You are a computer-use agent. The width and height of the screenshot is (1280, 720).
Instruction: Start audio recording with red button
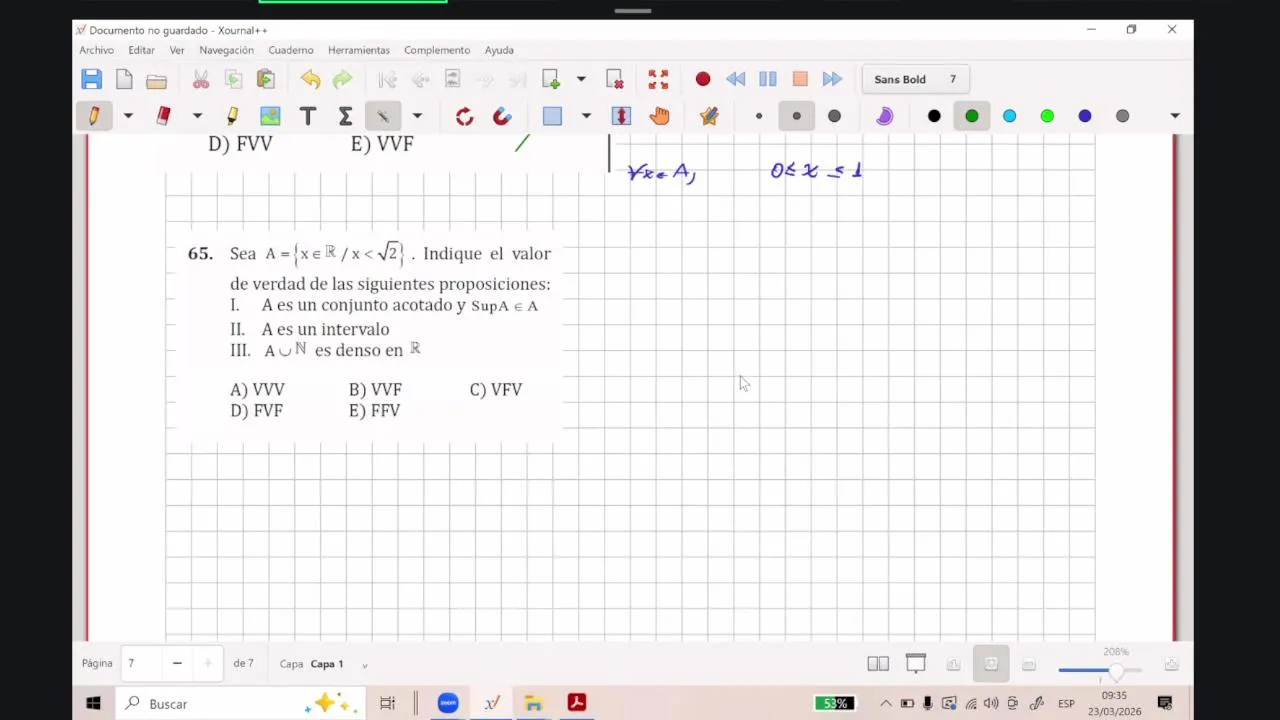tap(703, 80)
